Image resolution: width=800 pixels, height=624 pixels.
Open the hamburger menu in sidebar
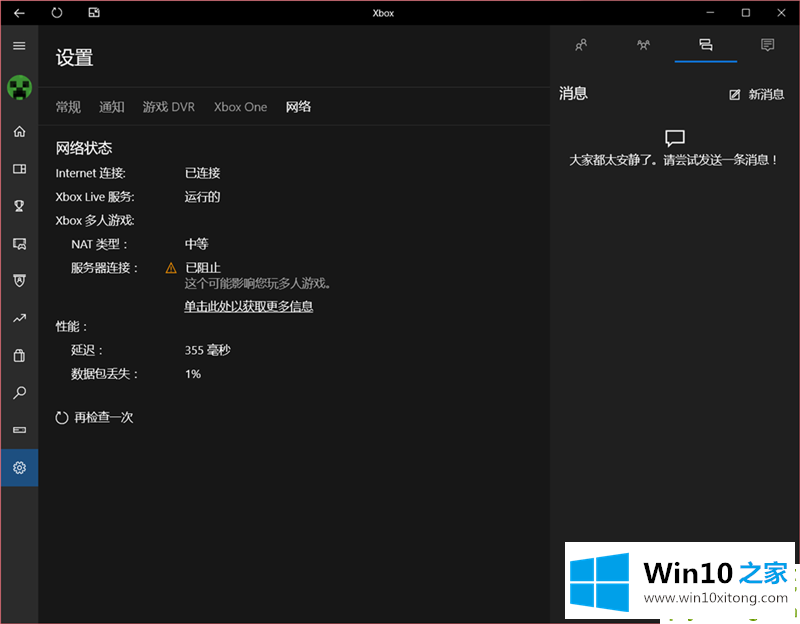click(19, 46)
